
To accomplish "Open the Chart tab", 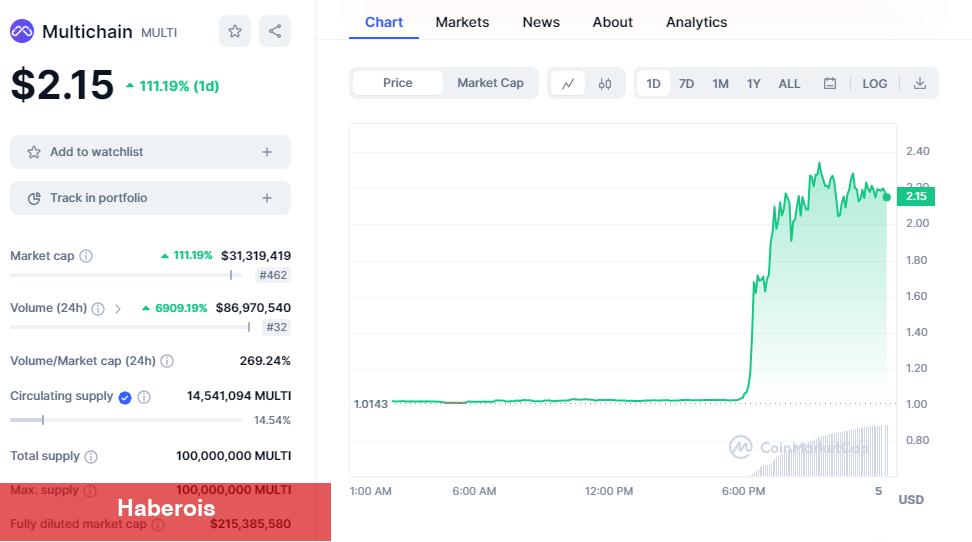I will [384, 22].
